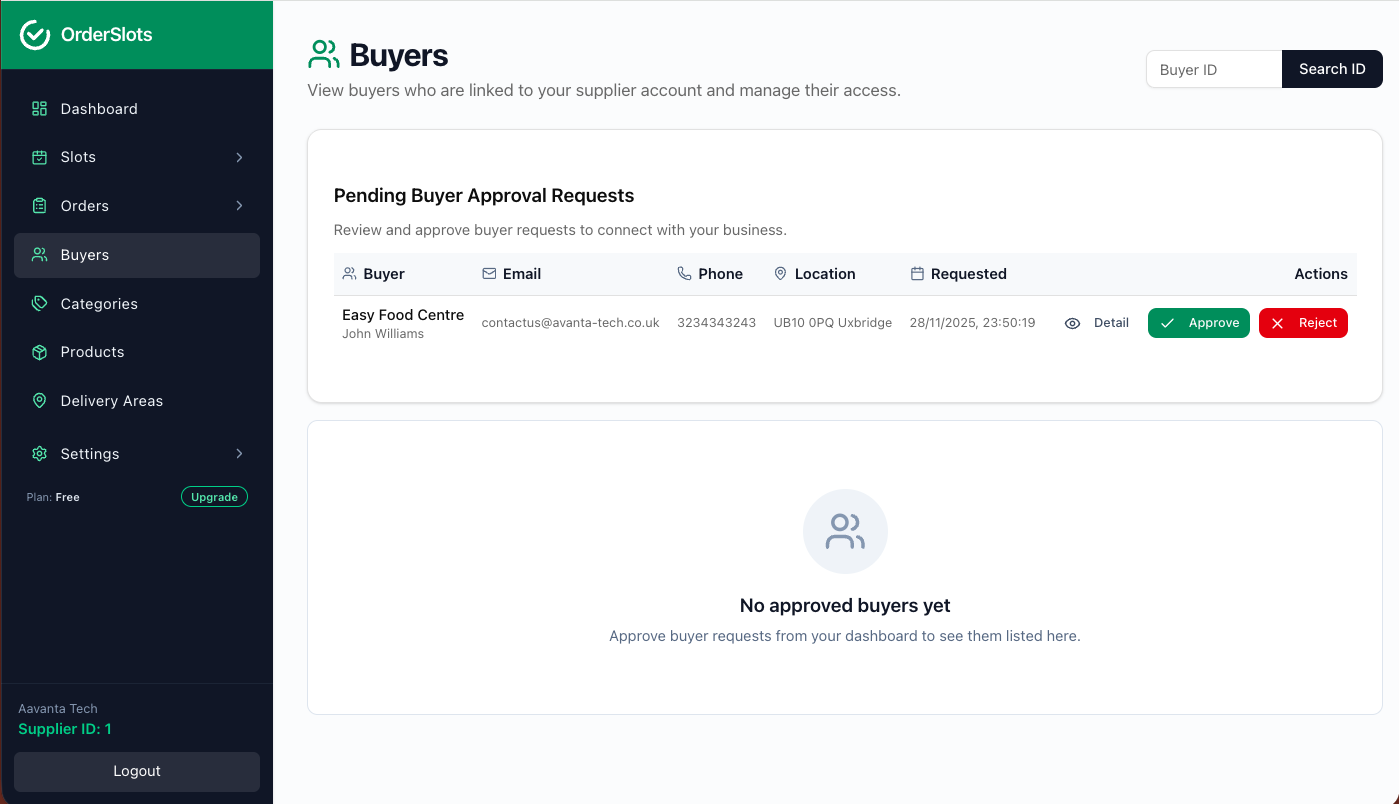The image size is (1399, 804).
Task: Click the OrderSlots logo checkmark icon
Action: click(33, 34)
